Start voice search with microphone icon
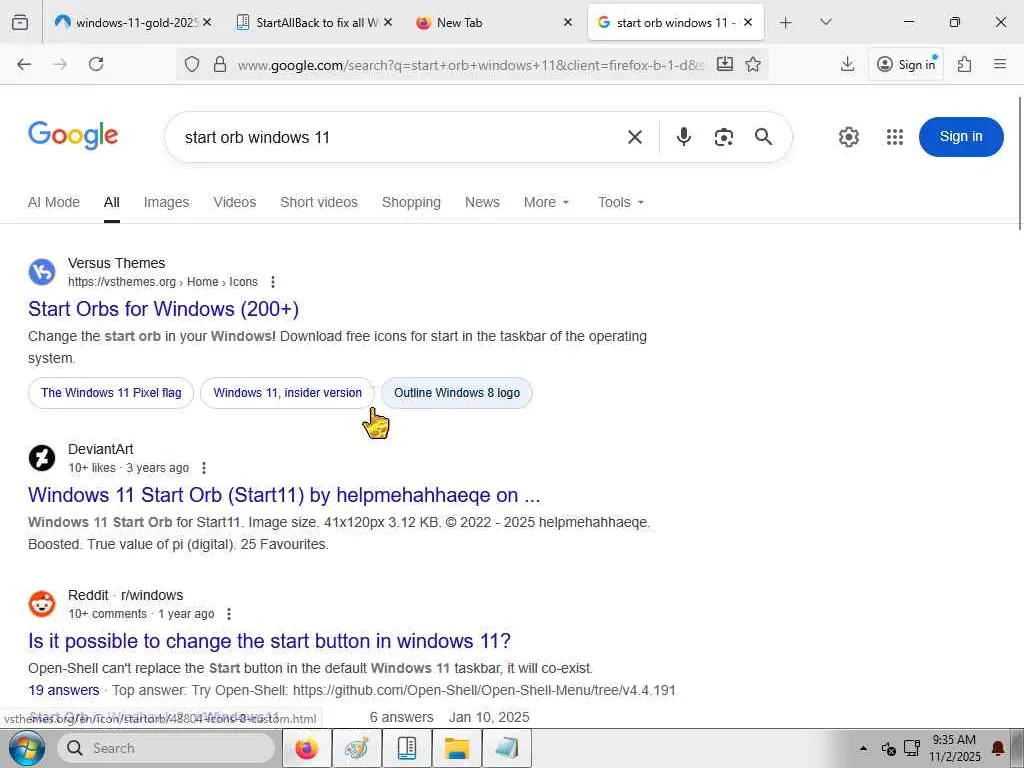1024x768 pixels. 684,137
